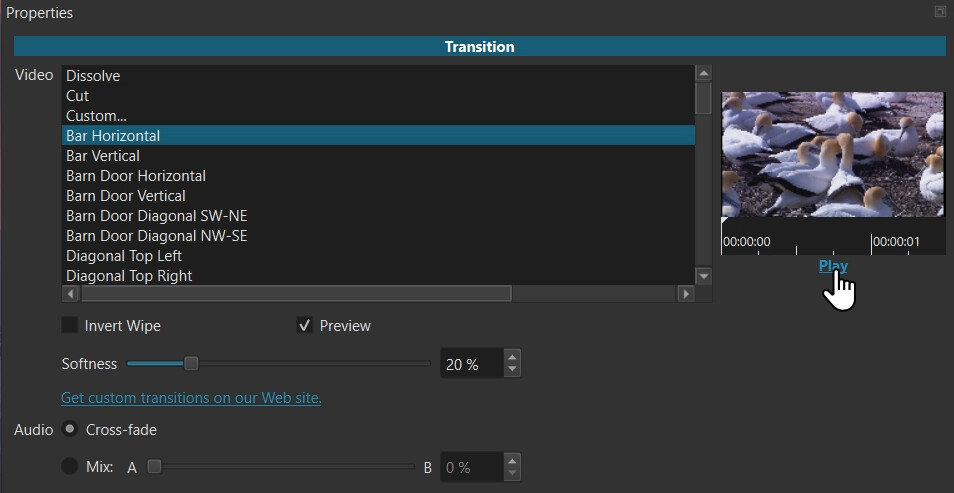Increase Softness with the up stepper arrow
Viewport: 954px width, 493px height.
pos(512,357)
